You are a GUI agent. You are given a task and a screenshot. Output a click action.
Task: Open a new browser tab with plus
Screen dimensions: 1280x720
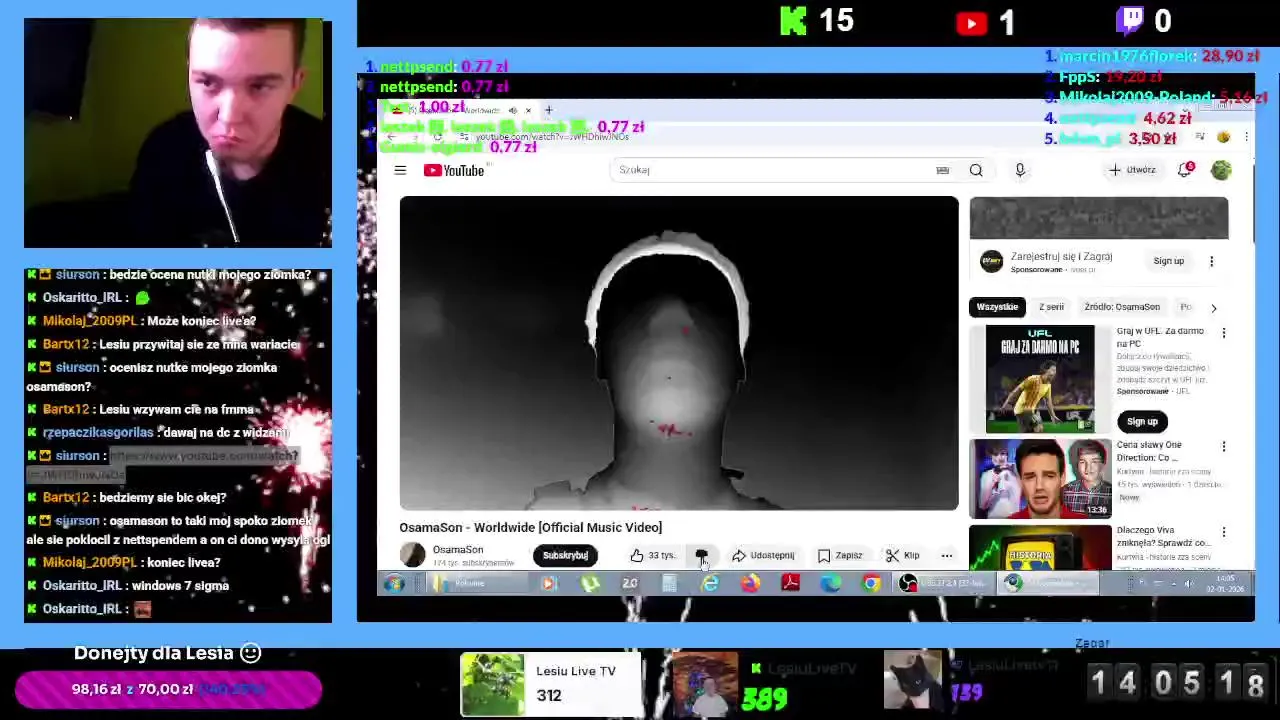coord(548,110)
